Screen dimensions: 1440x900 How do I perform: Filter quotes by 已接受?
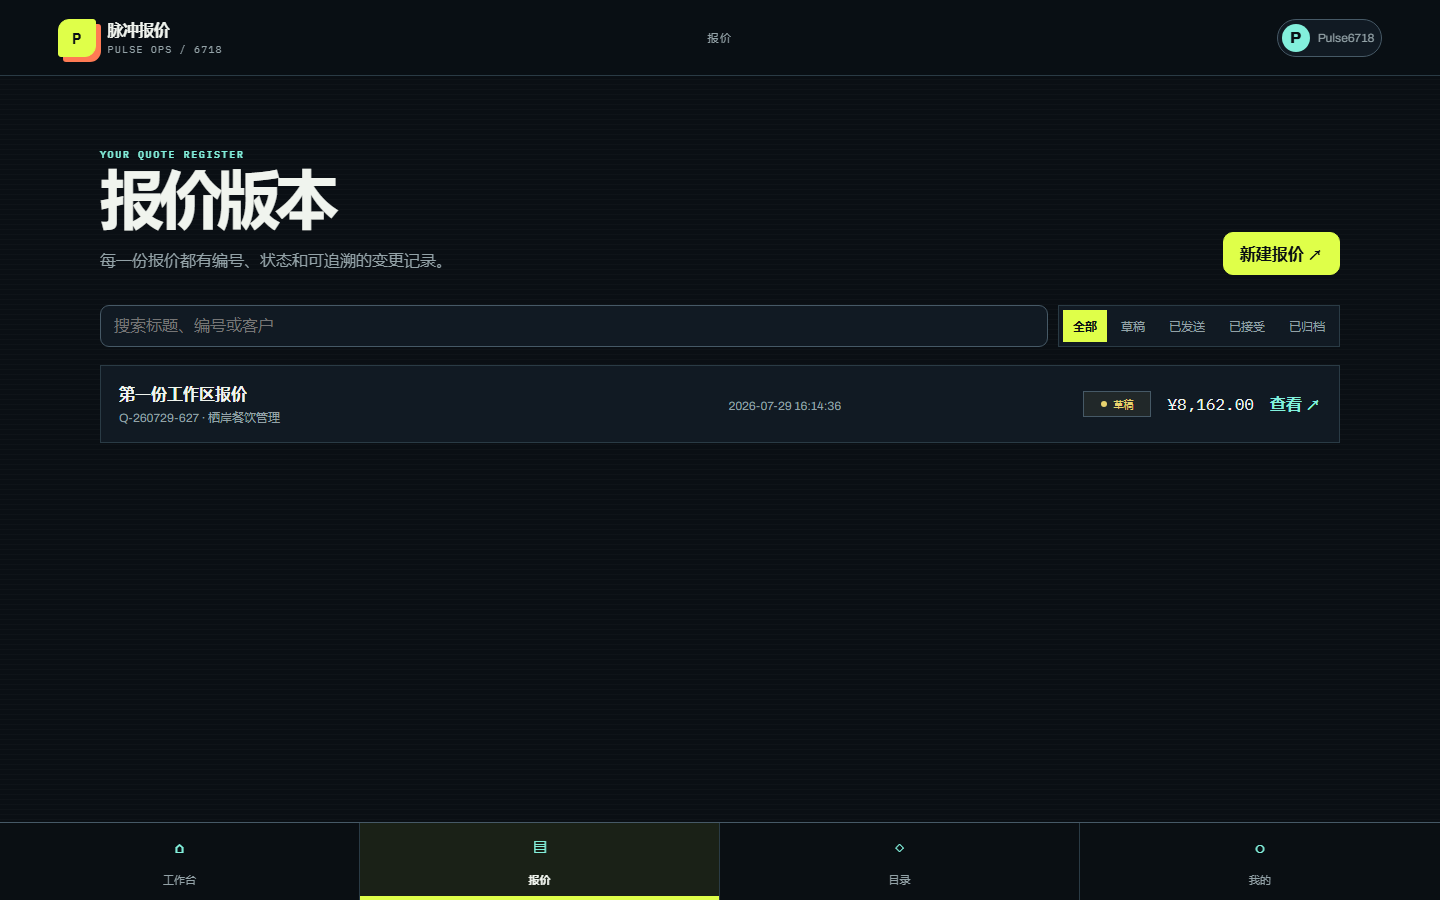coord(1247,327)
